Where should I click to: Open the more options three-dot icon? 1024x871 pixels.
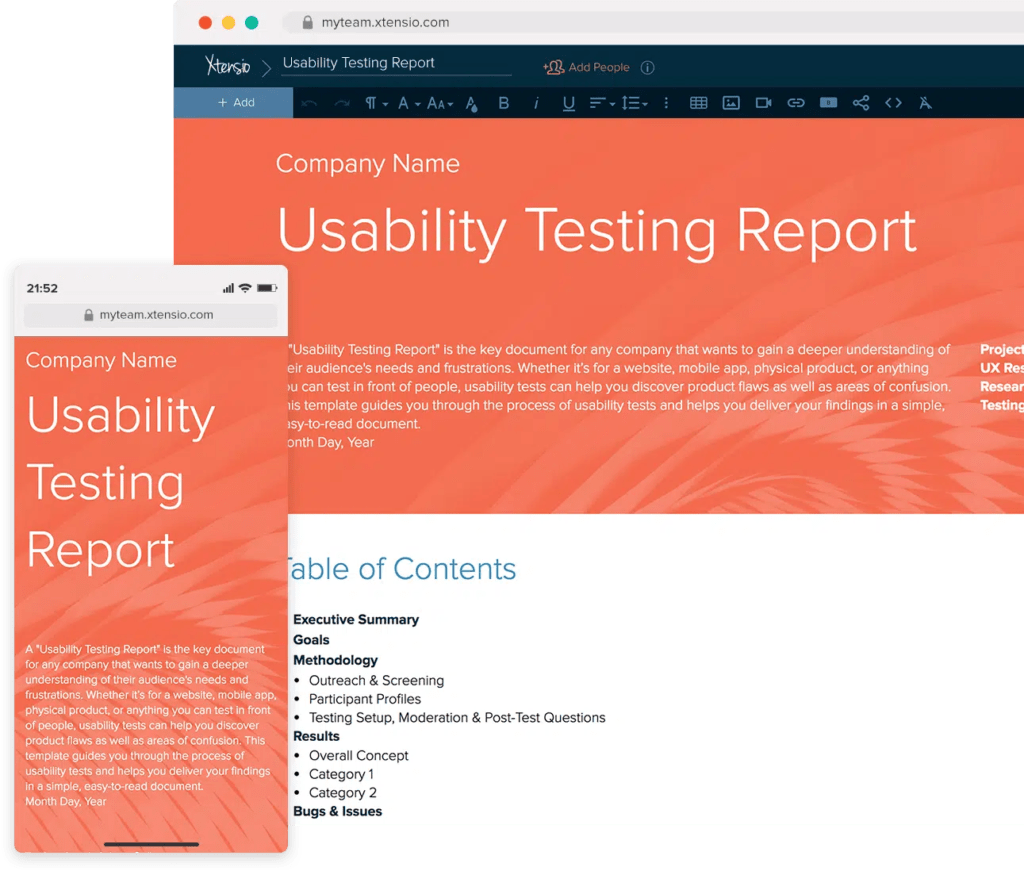click(665, 103)
